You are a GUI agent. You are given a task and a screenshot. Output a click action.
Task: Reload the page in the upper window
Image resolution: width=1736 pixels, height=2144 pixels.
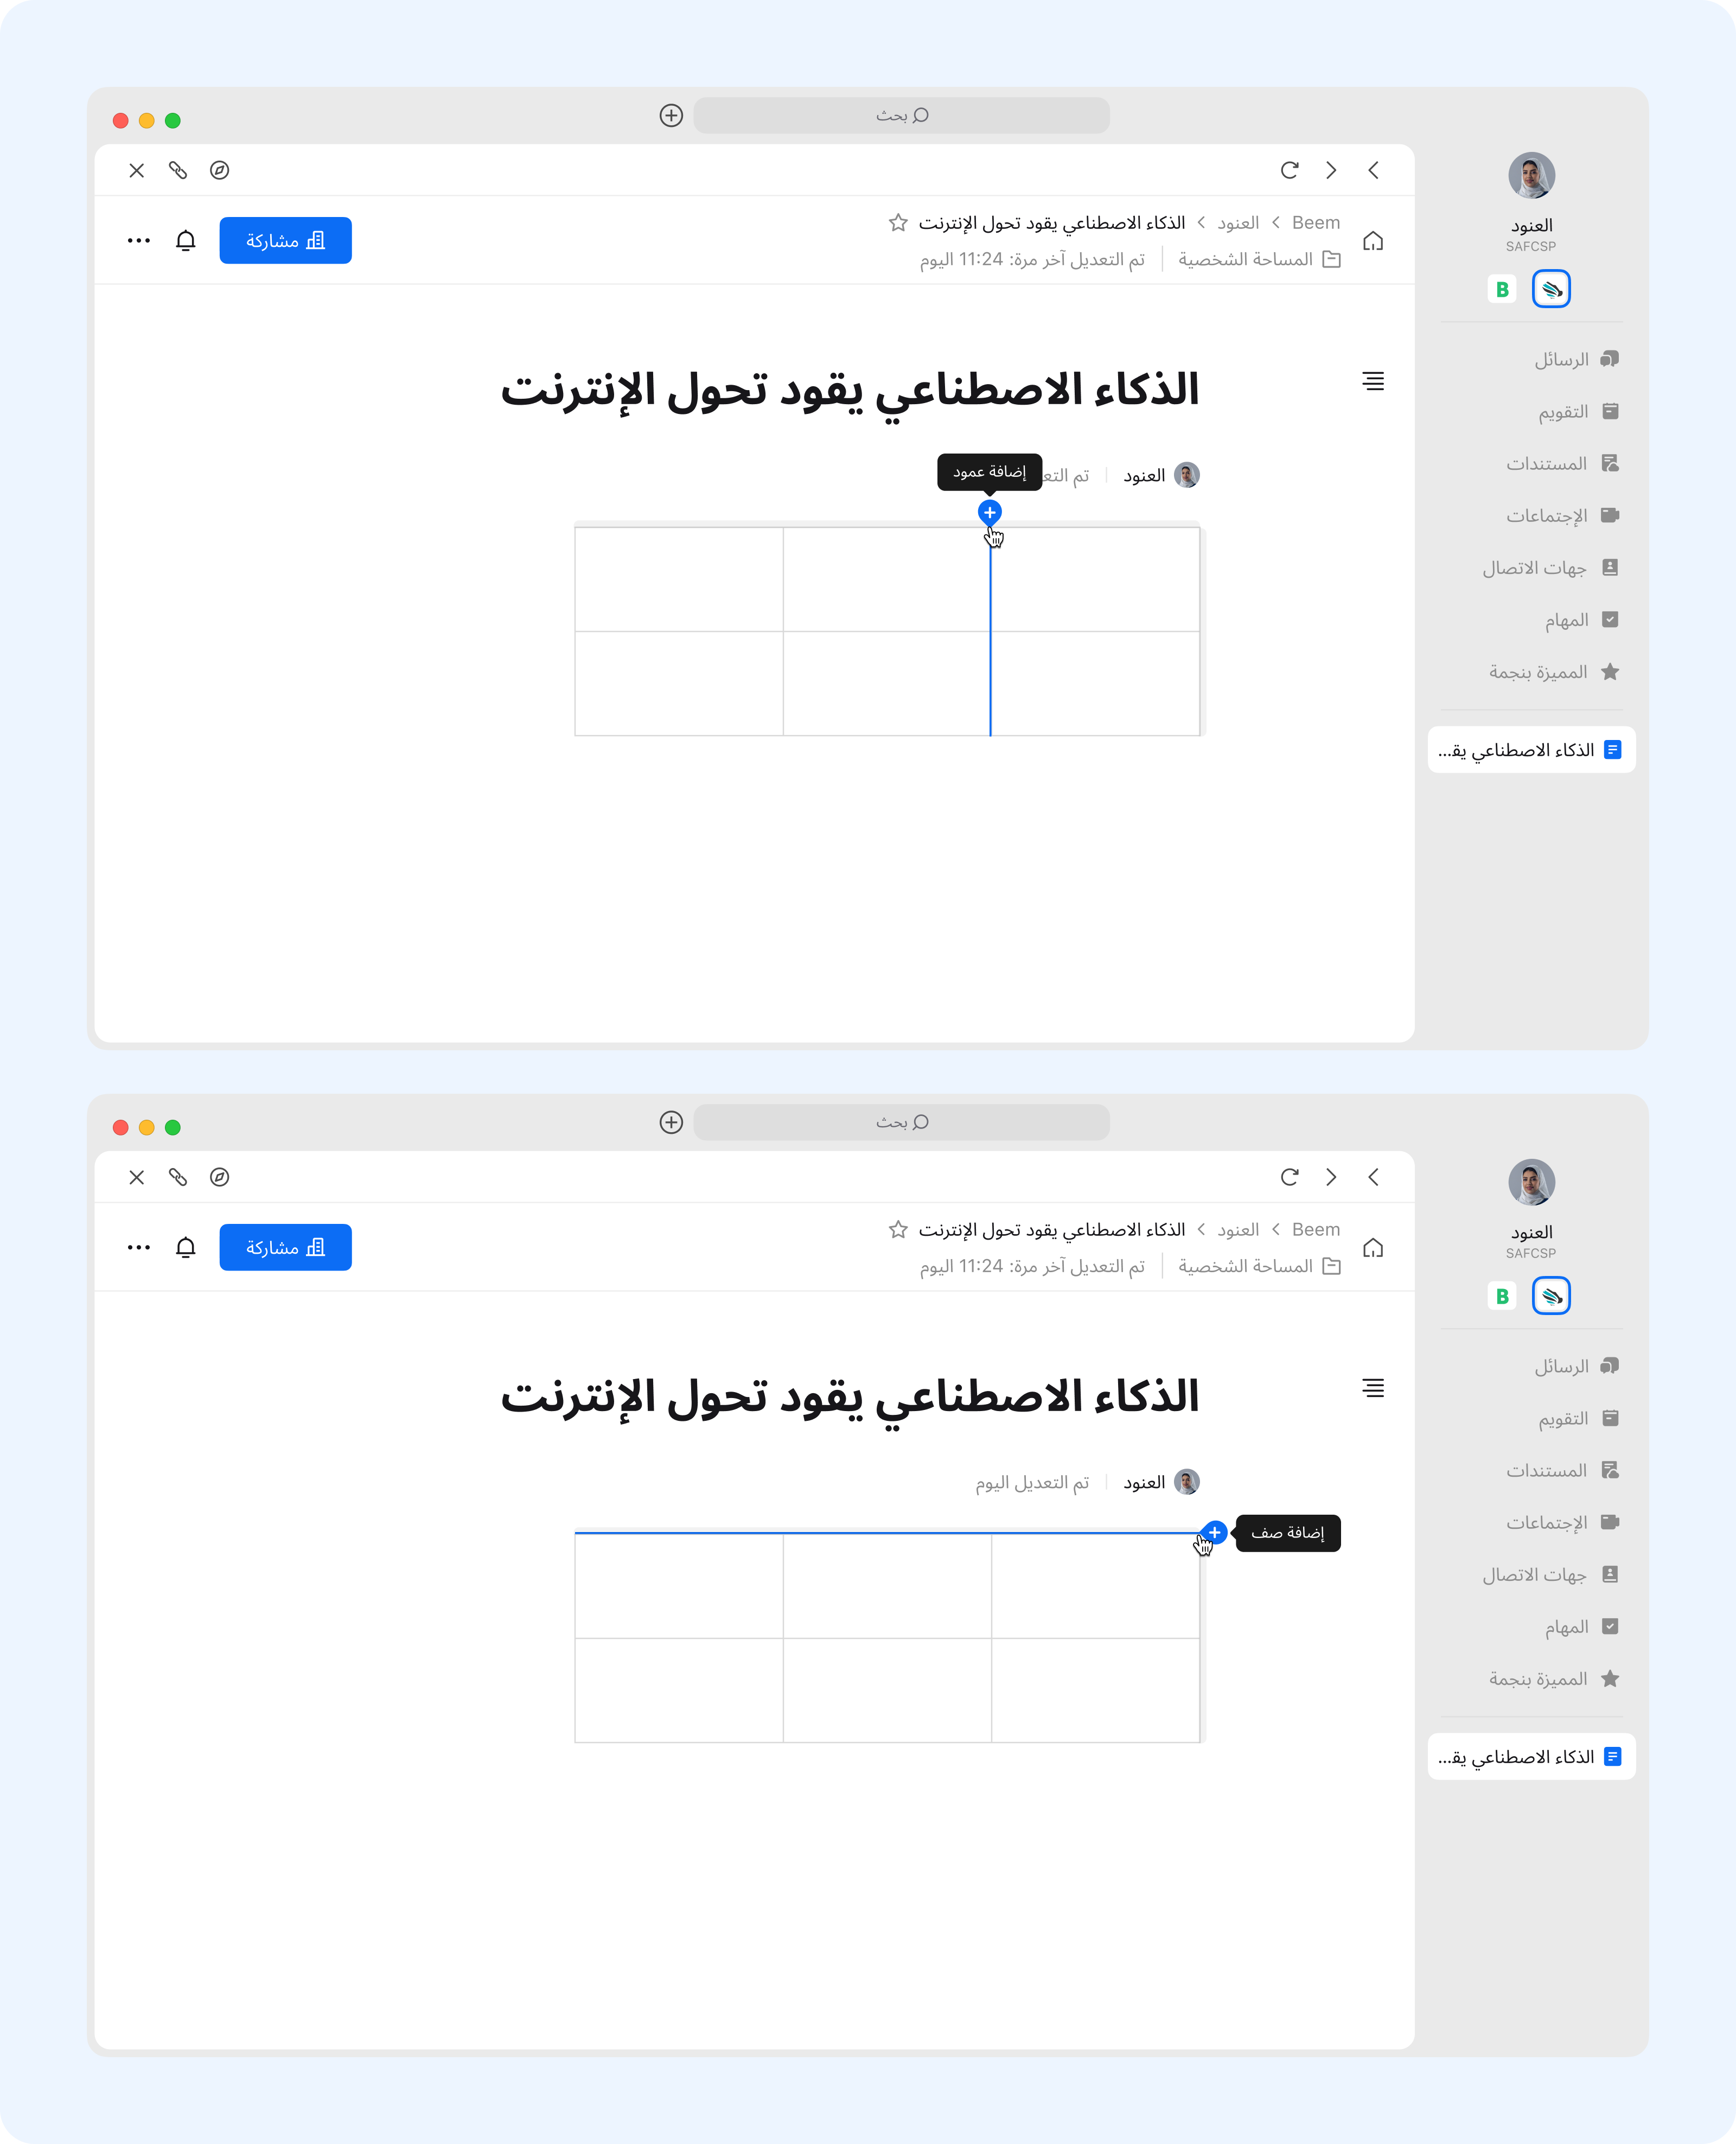pos(1289,171)
